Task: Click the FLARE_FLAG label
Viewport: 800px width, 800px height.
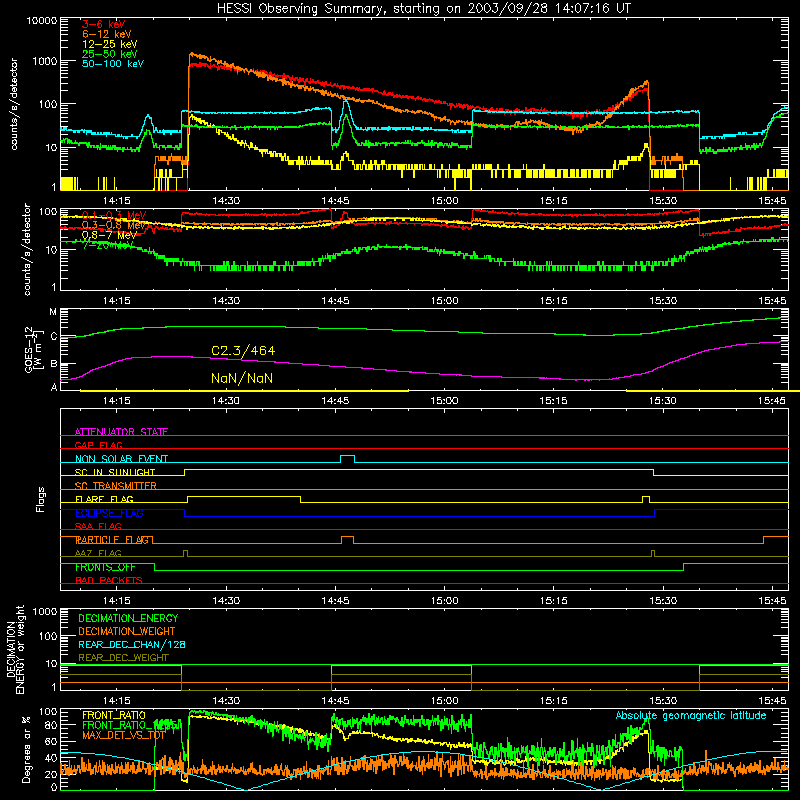Action: [x=104, y=499]
